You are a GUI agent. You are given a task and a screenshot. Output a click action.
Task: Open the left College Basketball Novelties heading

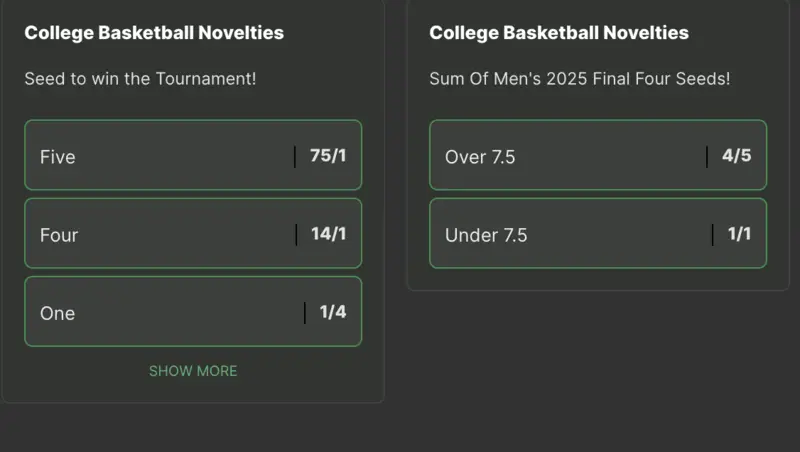(x=154, y=33)
